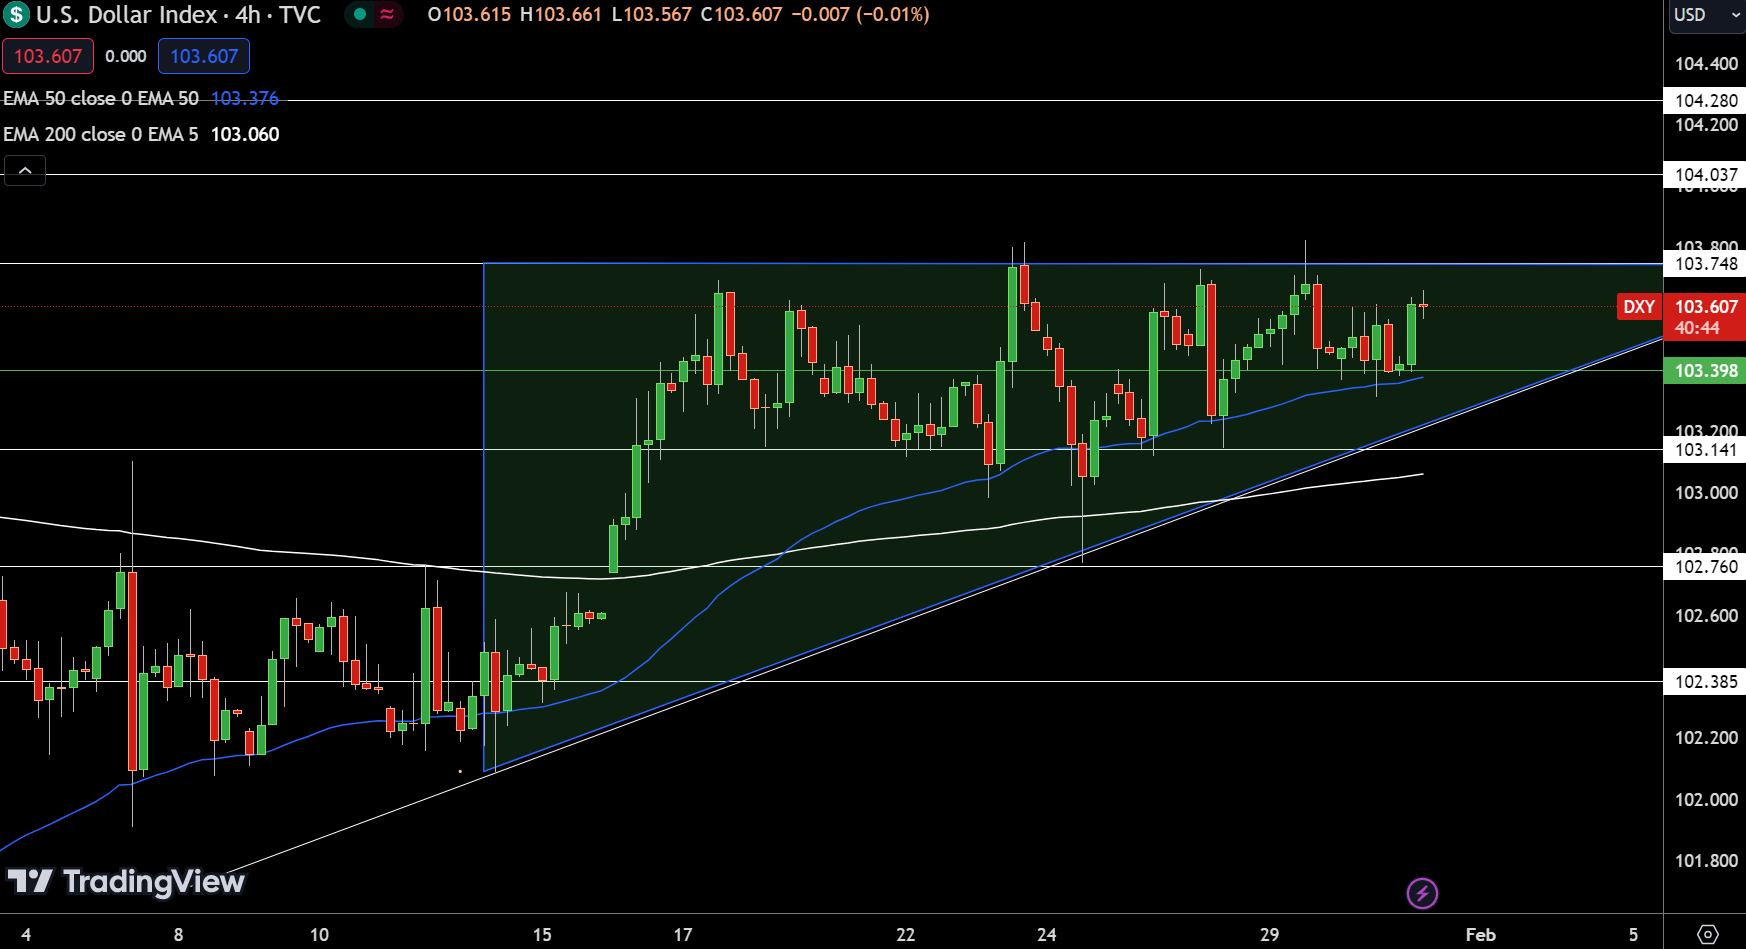Click the green 103.398 price label

coord(1706,370)
